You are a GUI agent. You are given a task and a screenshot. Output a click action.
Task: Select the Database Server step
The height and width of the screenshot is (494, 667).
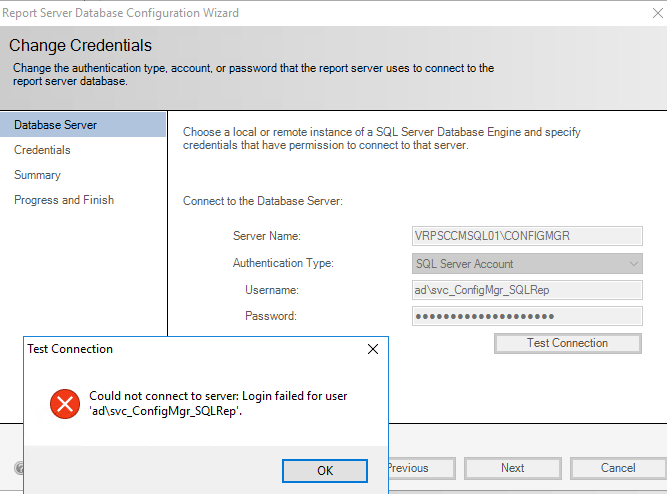(83, 125)
